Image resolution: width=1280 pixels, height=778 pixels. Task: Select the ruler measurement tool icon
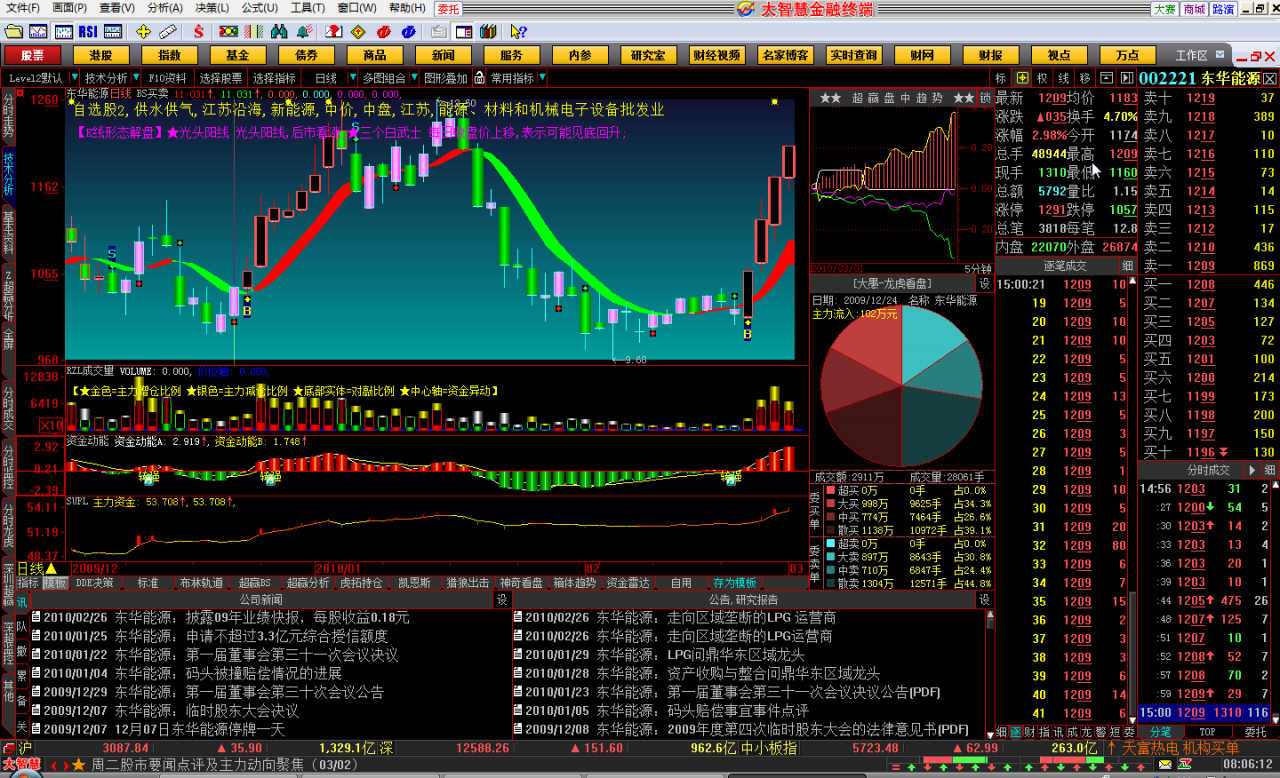click(x=168, y=31)
